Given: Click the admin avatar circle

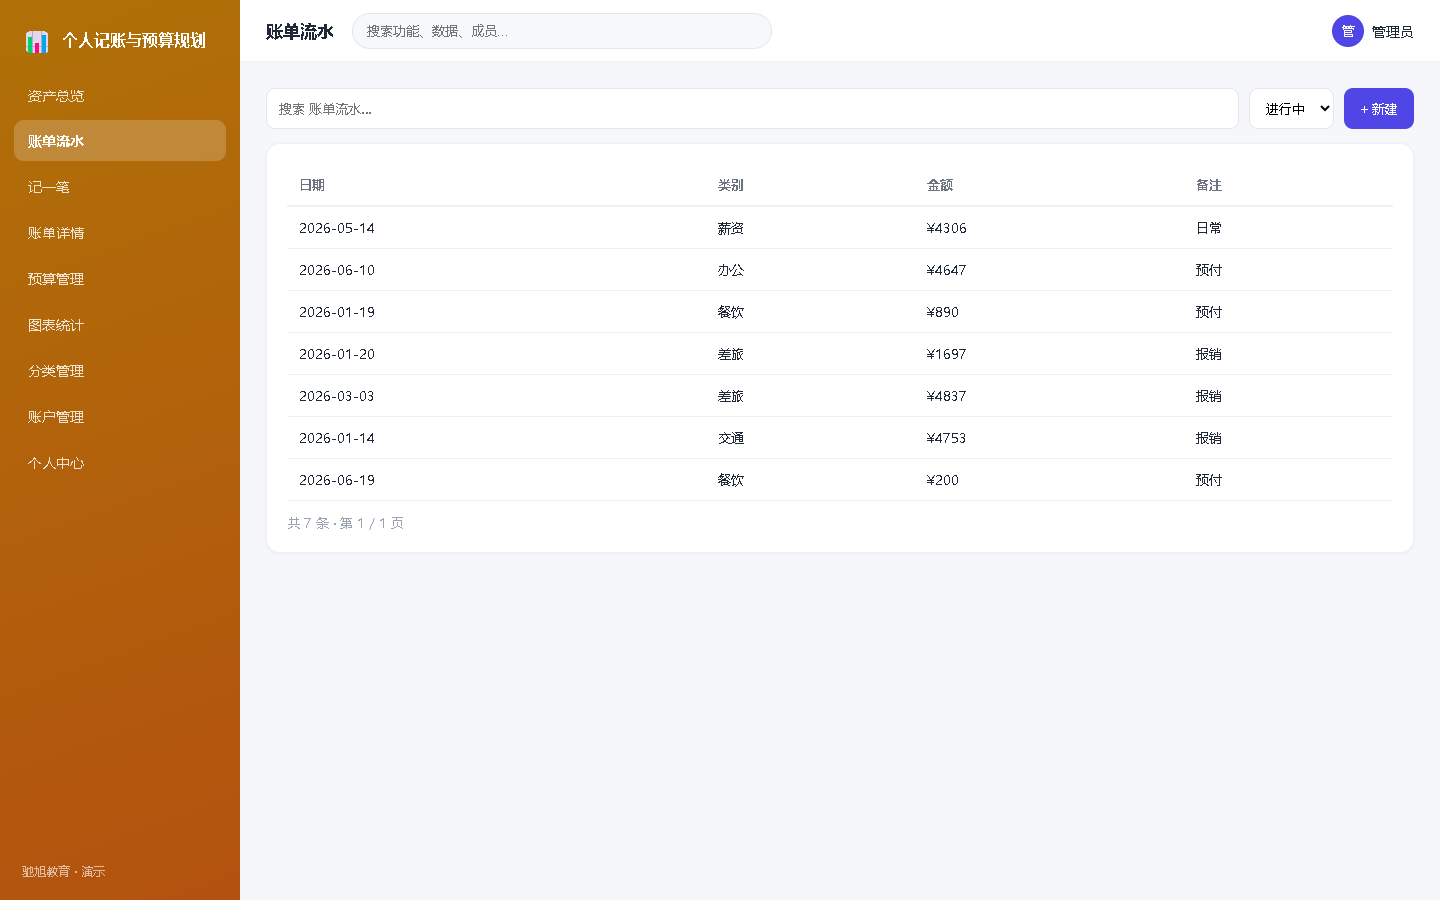Looking at the screenshot, I should click(1348, 31).
